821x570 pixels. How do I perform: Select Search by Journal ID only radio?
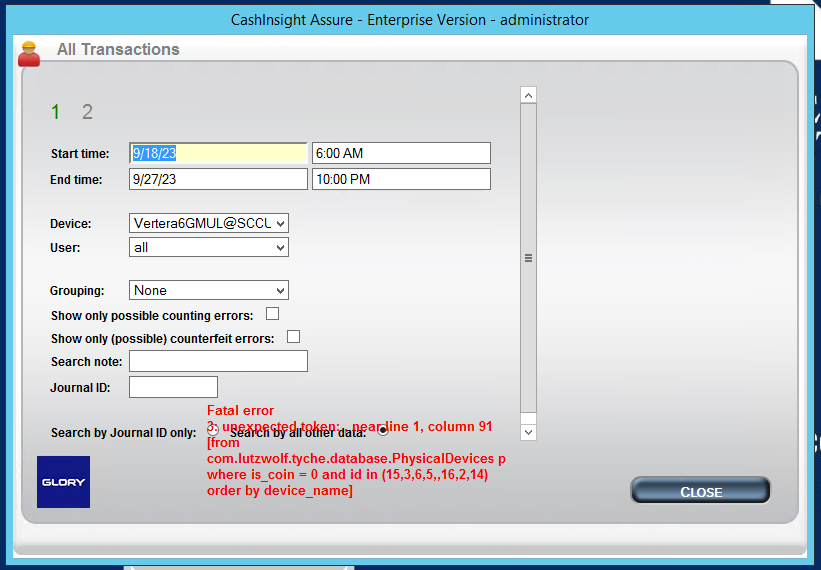[x=213, y=431]
